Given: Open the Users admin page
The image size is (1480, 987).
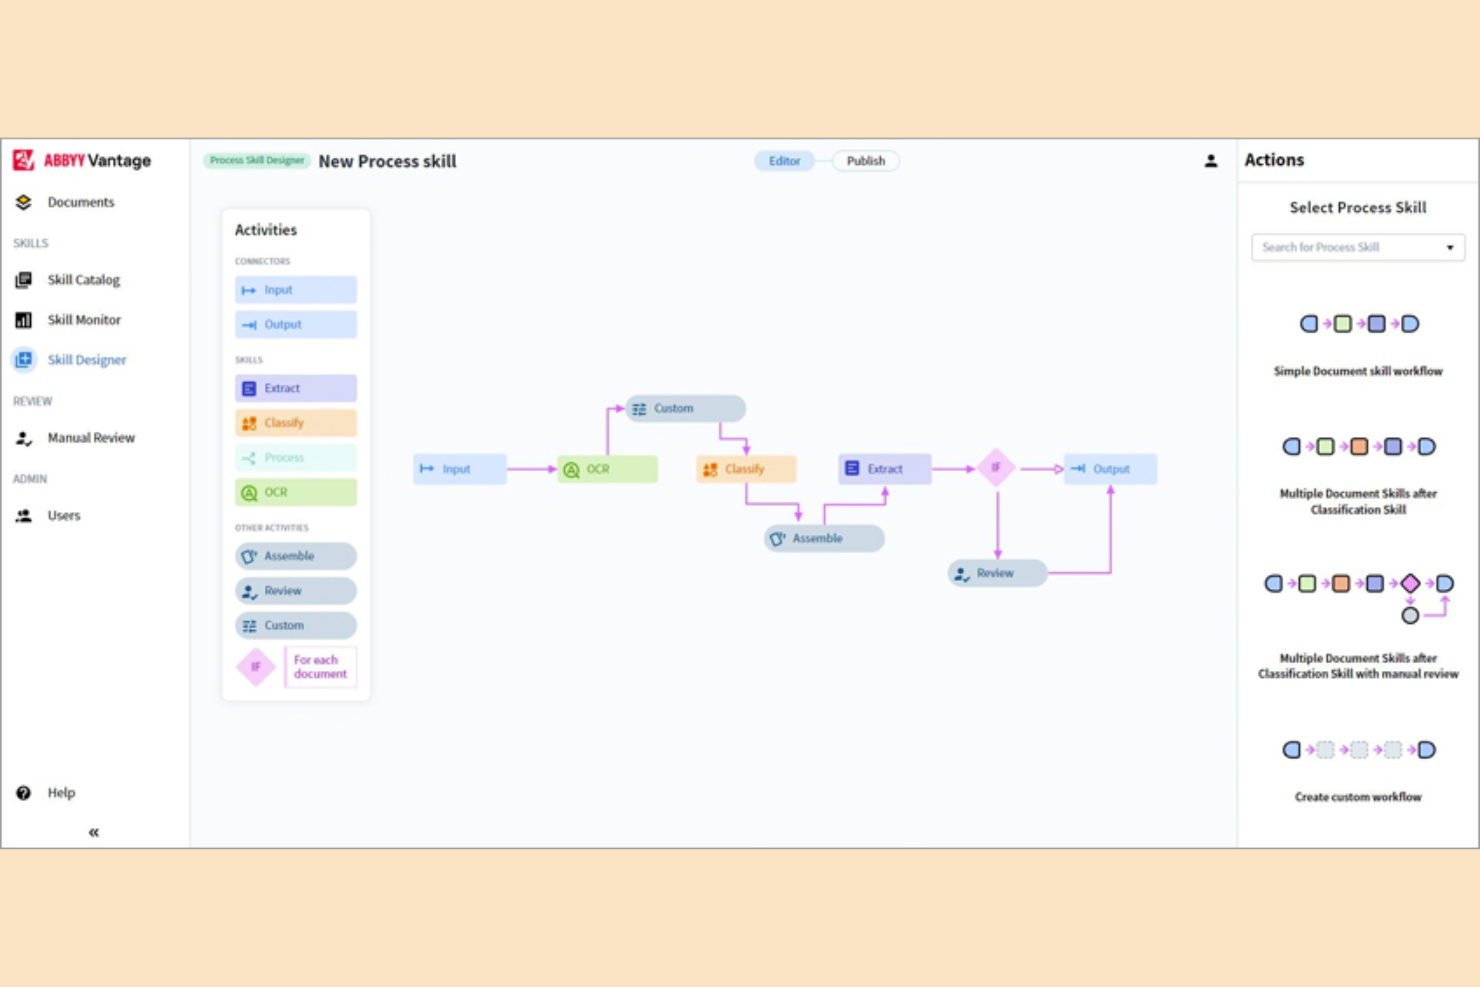Looking at the screenshot, I should 63,515.
